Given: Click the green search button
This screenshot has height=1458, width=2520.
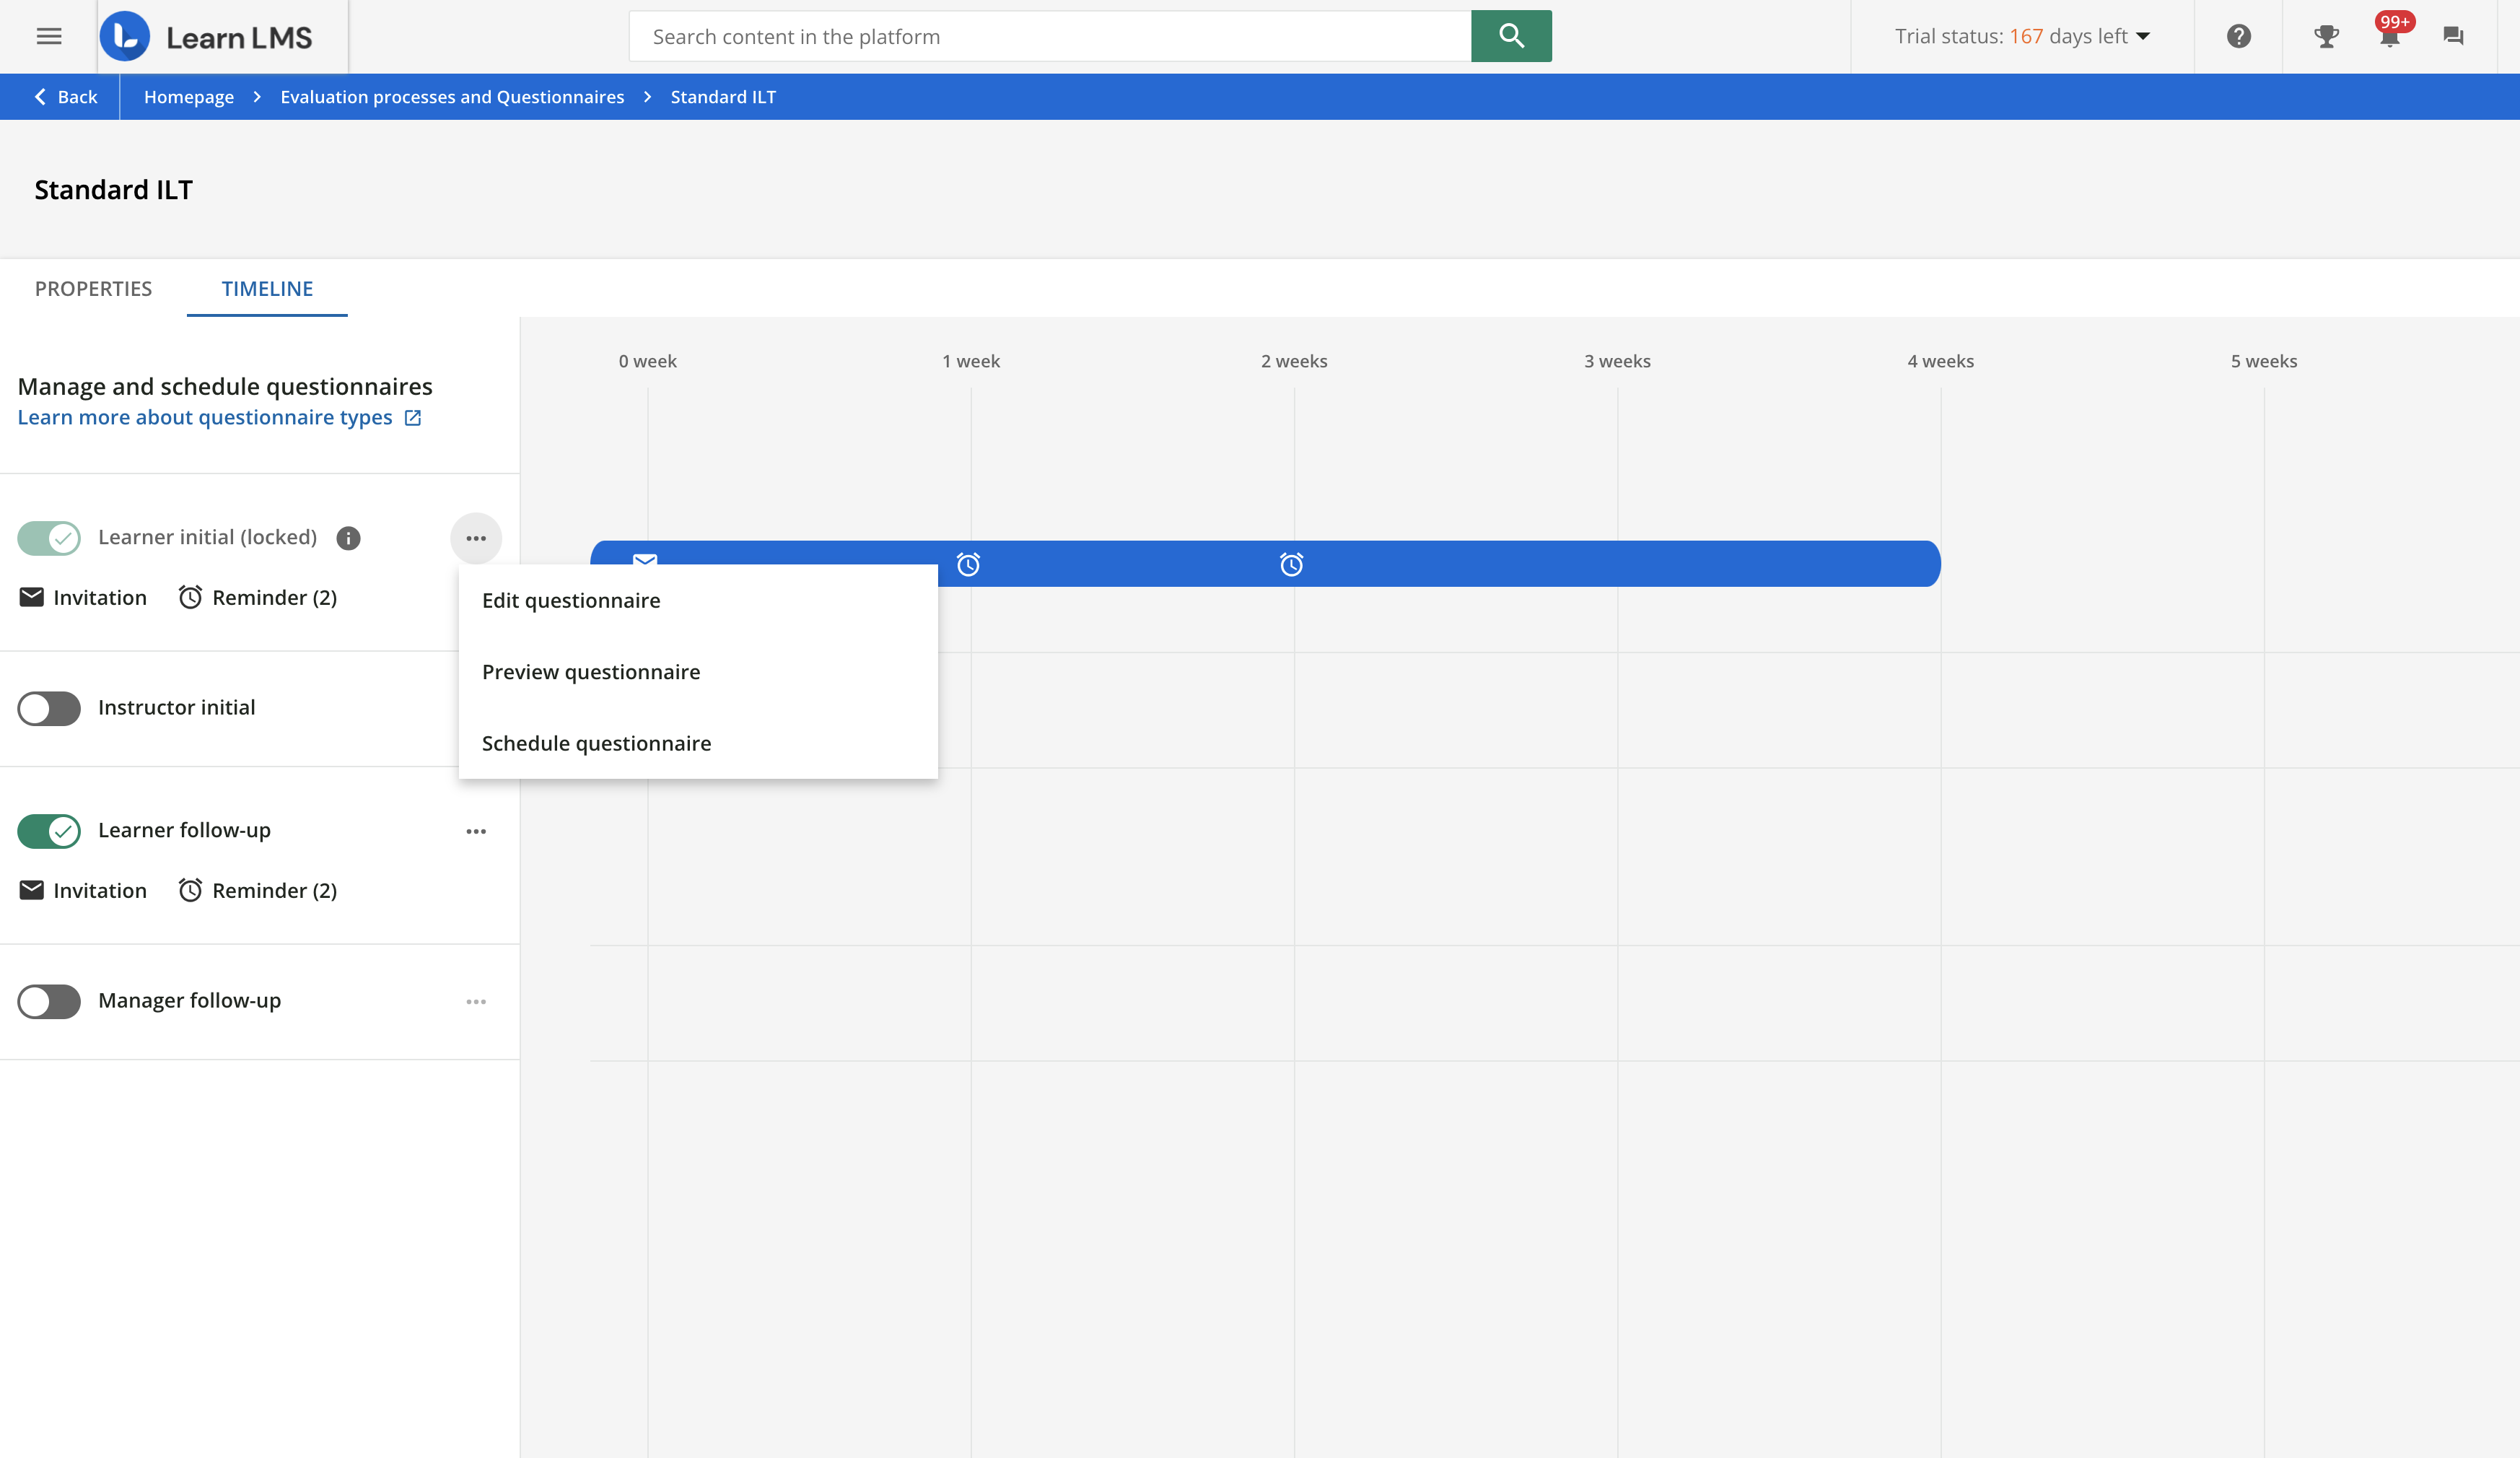Looking at the screenshot, I should coord(1510,37).
